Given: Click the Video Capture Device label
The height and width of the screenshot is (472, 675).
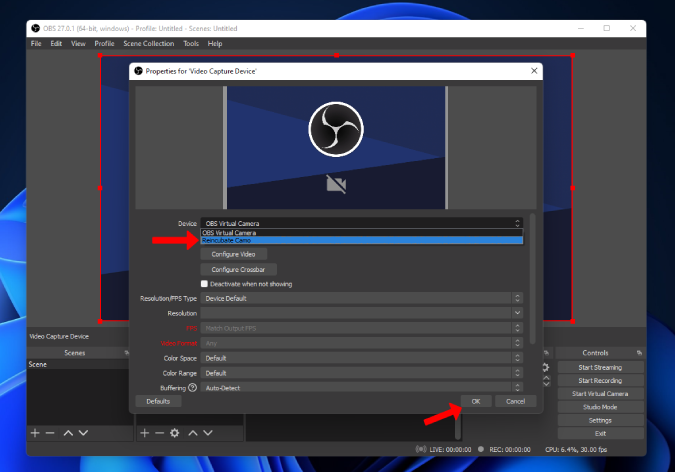Looking at the screenshot, I should click(x=59, y=336).
